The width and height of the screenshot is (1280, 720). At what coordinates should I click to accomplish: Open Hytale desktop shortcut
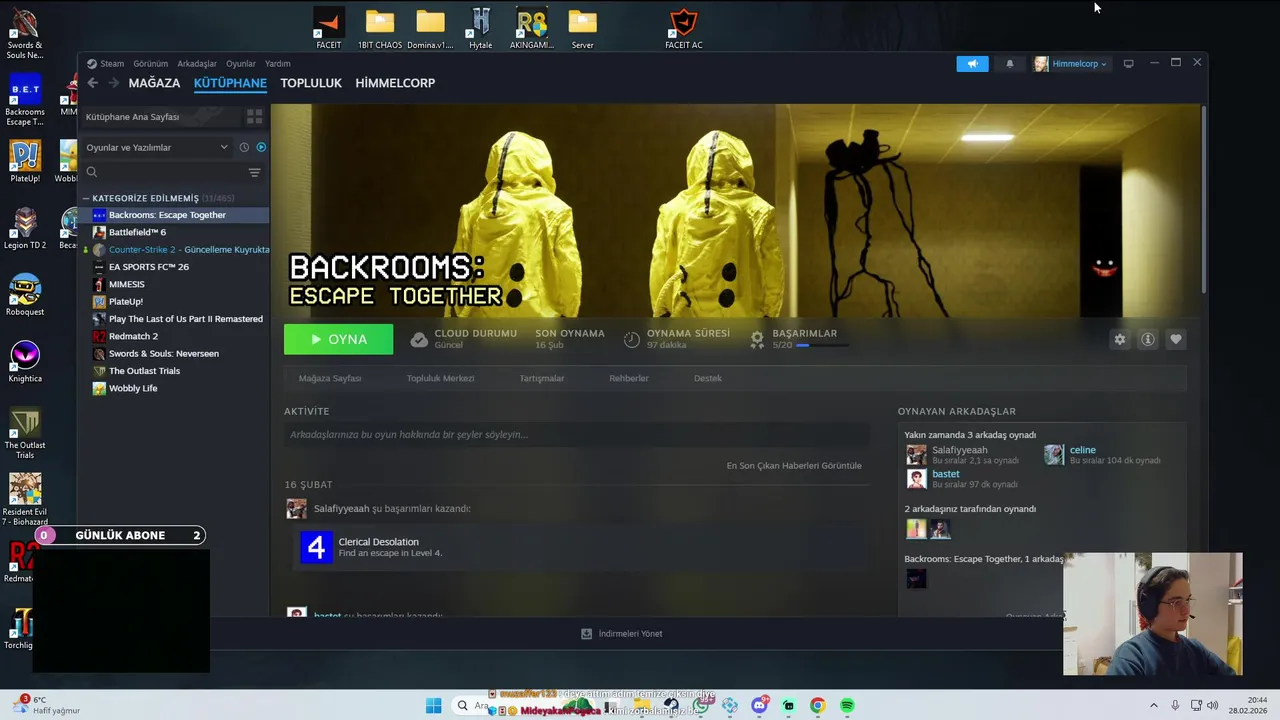[x=481, y=28]
